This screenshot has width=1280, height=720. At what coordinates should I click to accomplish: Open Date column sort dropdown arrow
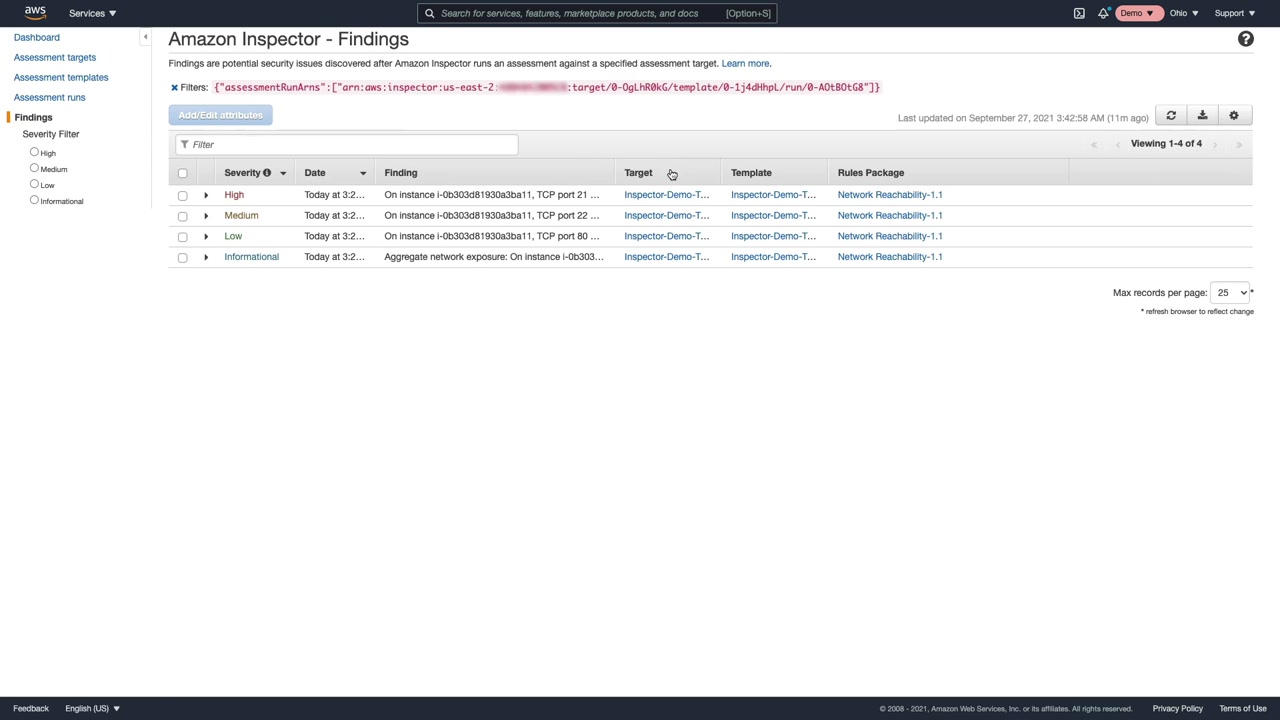363,173
